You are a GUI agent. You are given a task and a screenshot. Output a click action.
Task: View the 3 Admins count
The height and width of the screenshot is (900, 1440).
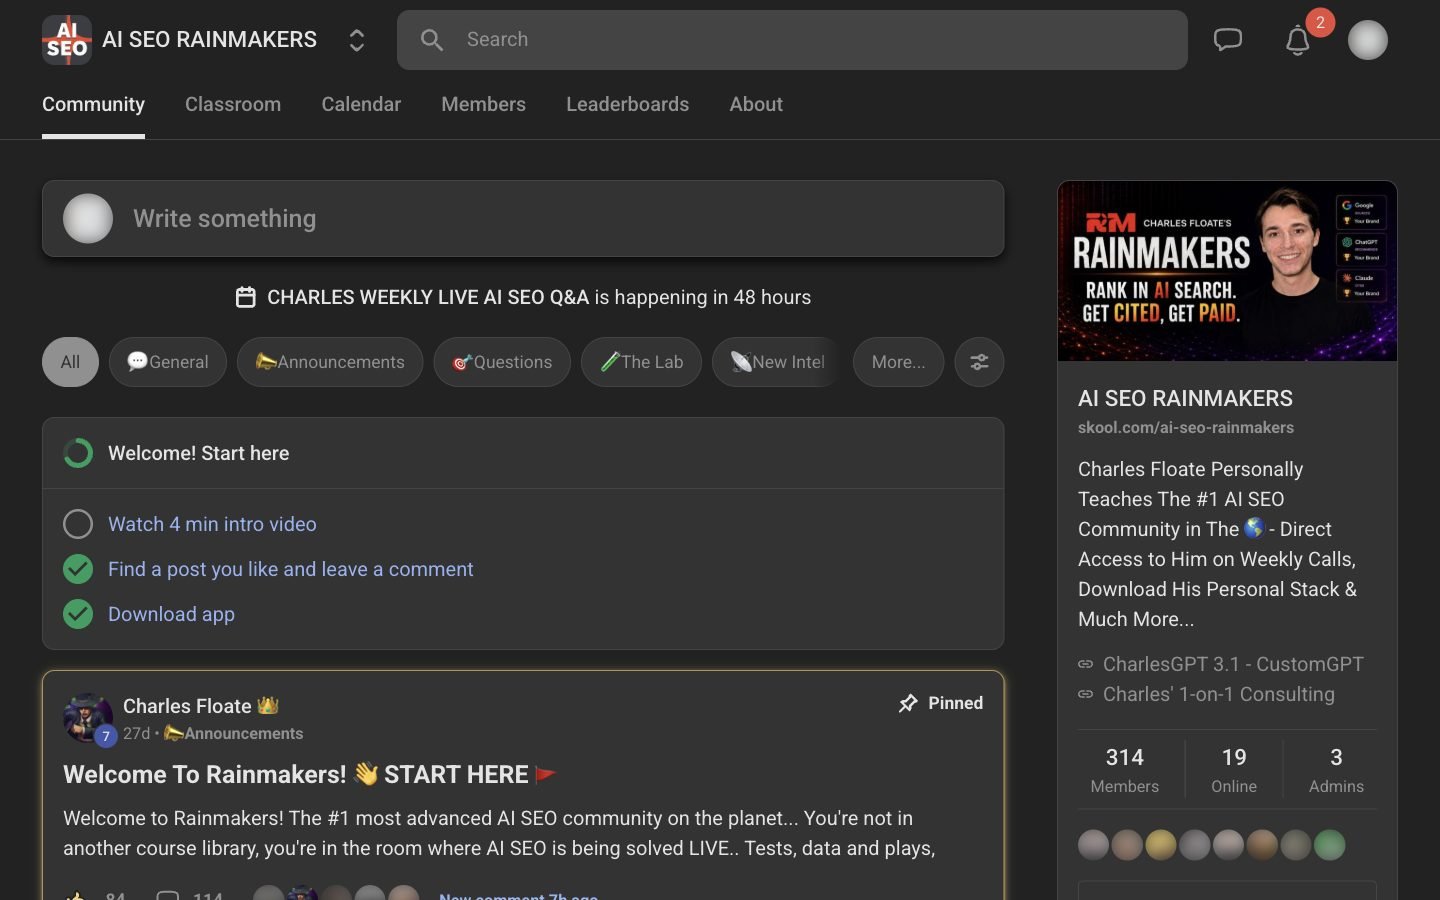click(1336, 770)
